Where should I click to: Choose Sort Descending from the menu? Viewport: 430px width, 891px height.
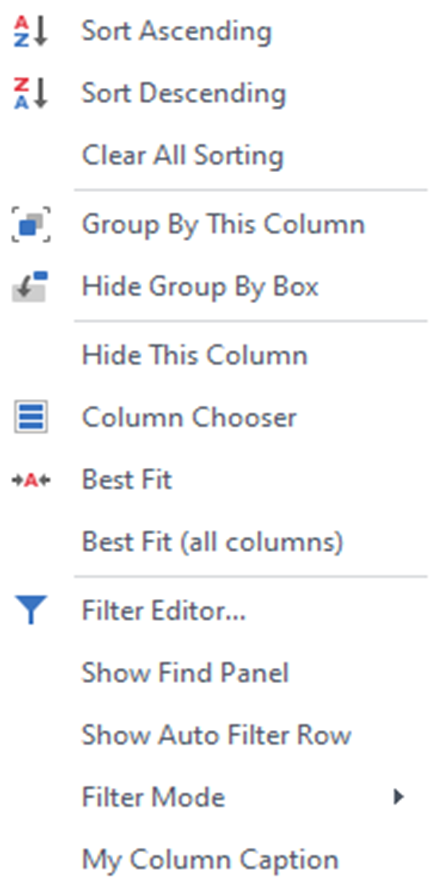coord(183,94)
